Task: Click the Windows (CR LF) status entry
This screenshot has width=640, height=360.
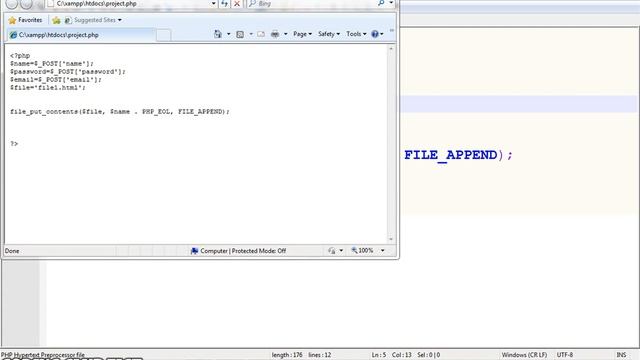Action: click(x=524, y=355)
